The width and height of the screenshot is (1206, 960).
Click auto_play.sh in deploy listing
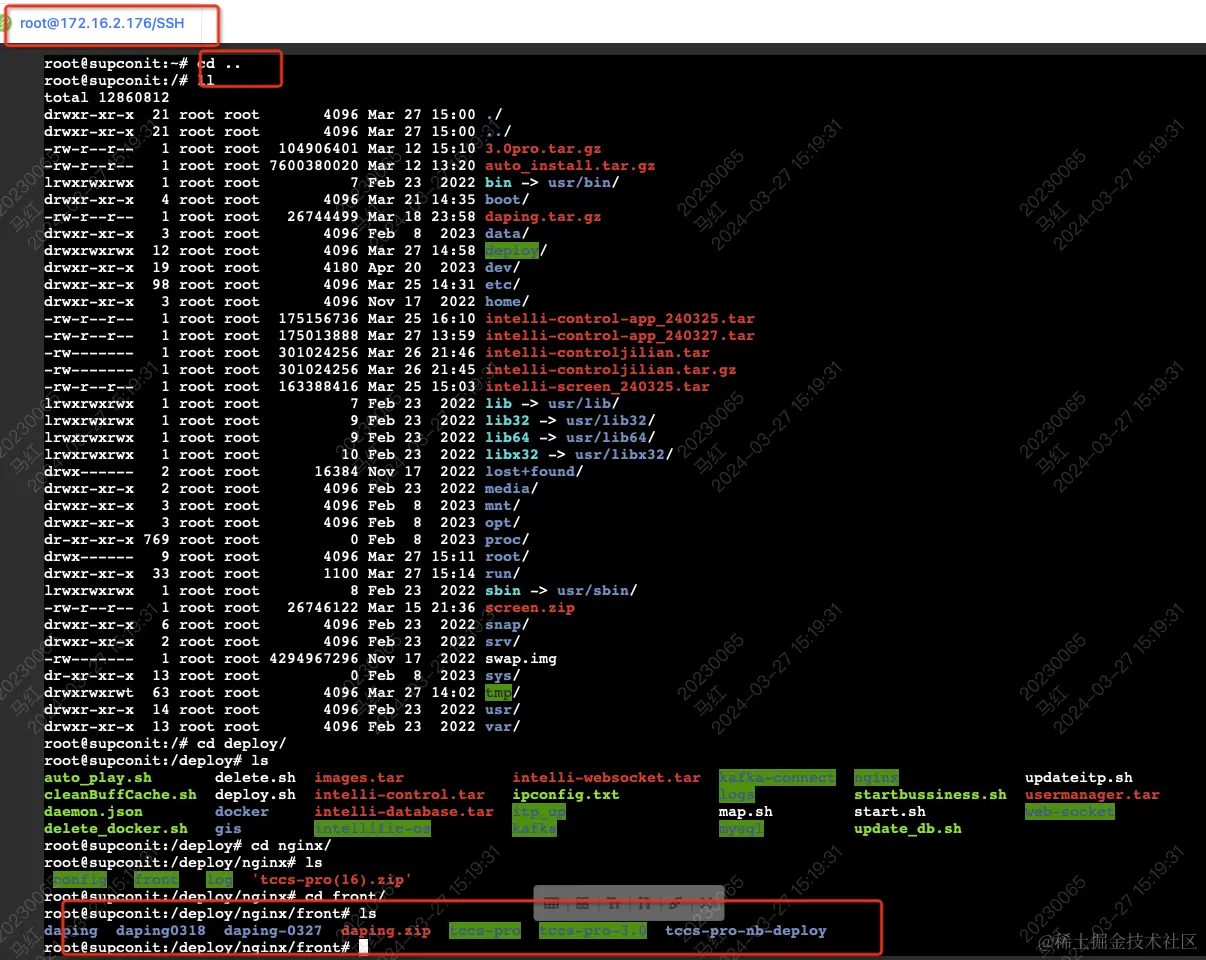tap(98, 777)
